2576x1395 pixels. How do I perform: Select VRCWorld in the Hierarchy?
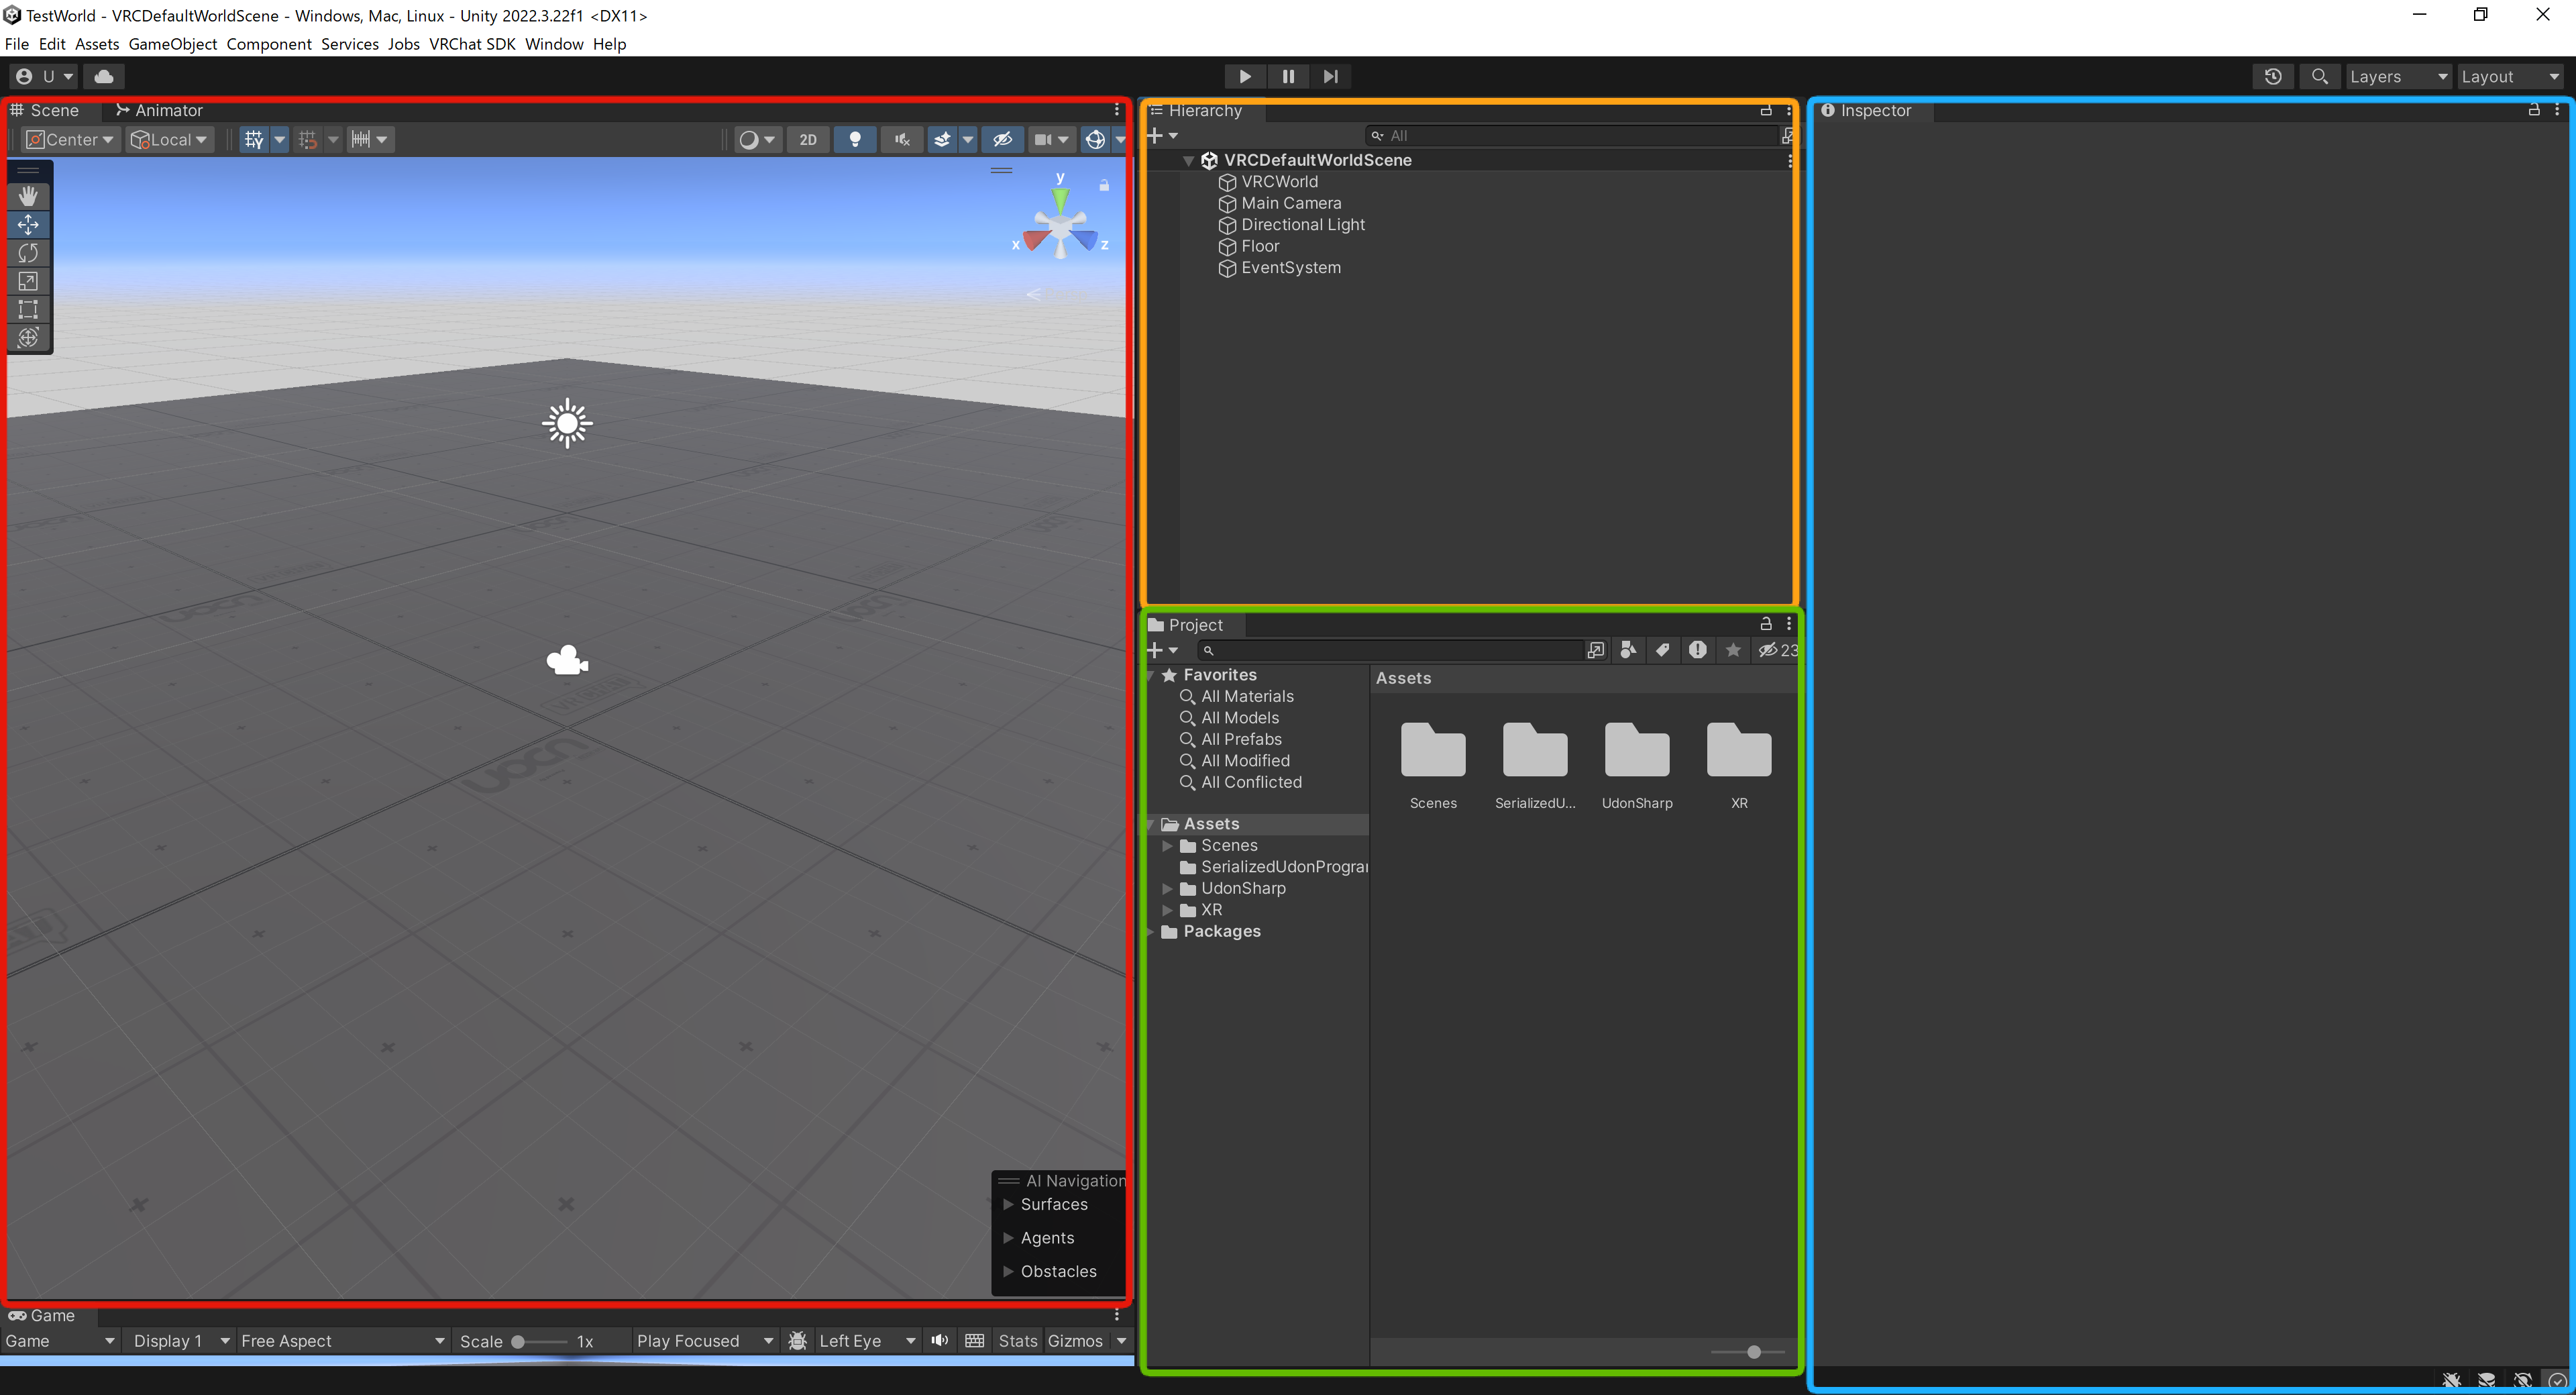pyautogui.click(x=1279, y=181)
